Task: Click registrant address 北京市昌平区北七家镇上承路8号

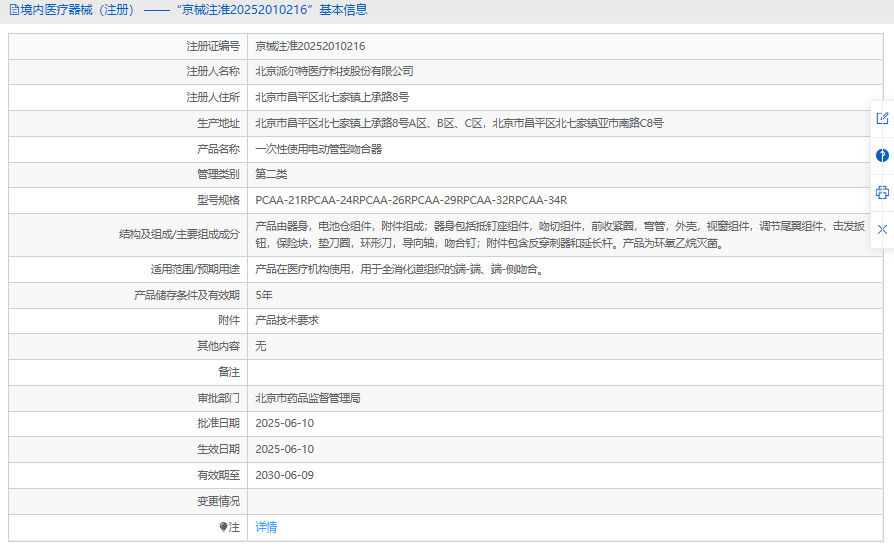Action: click(332, 97)
